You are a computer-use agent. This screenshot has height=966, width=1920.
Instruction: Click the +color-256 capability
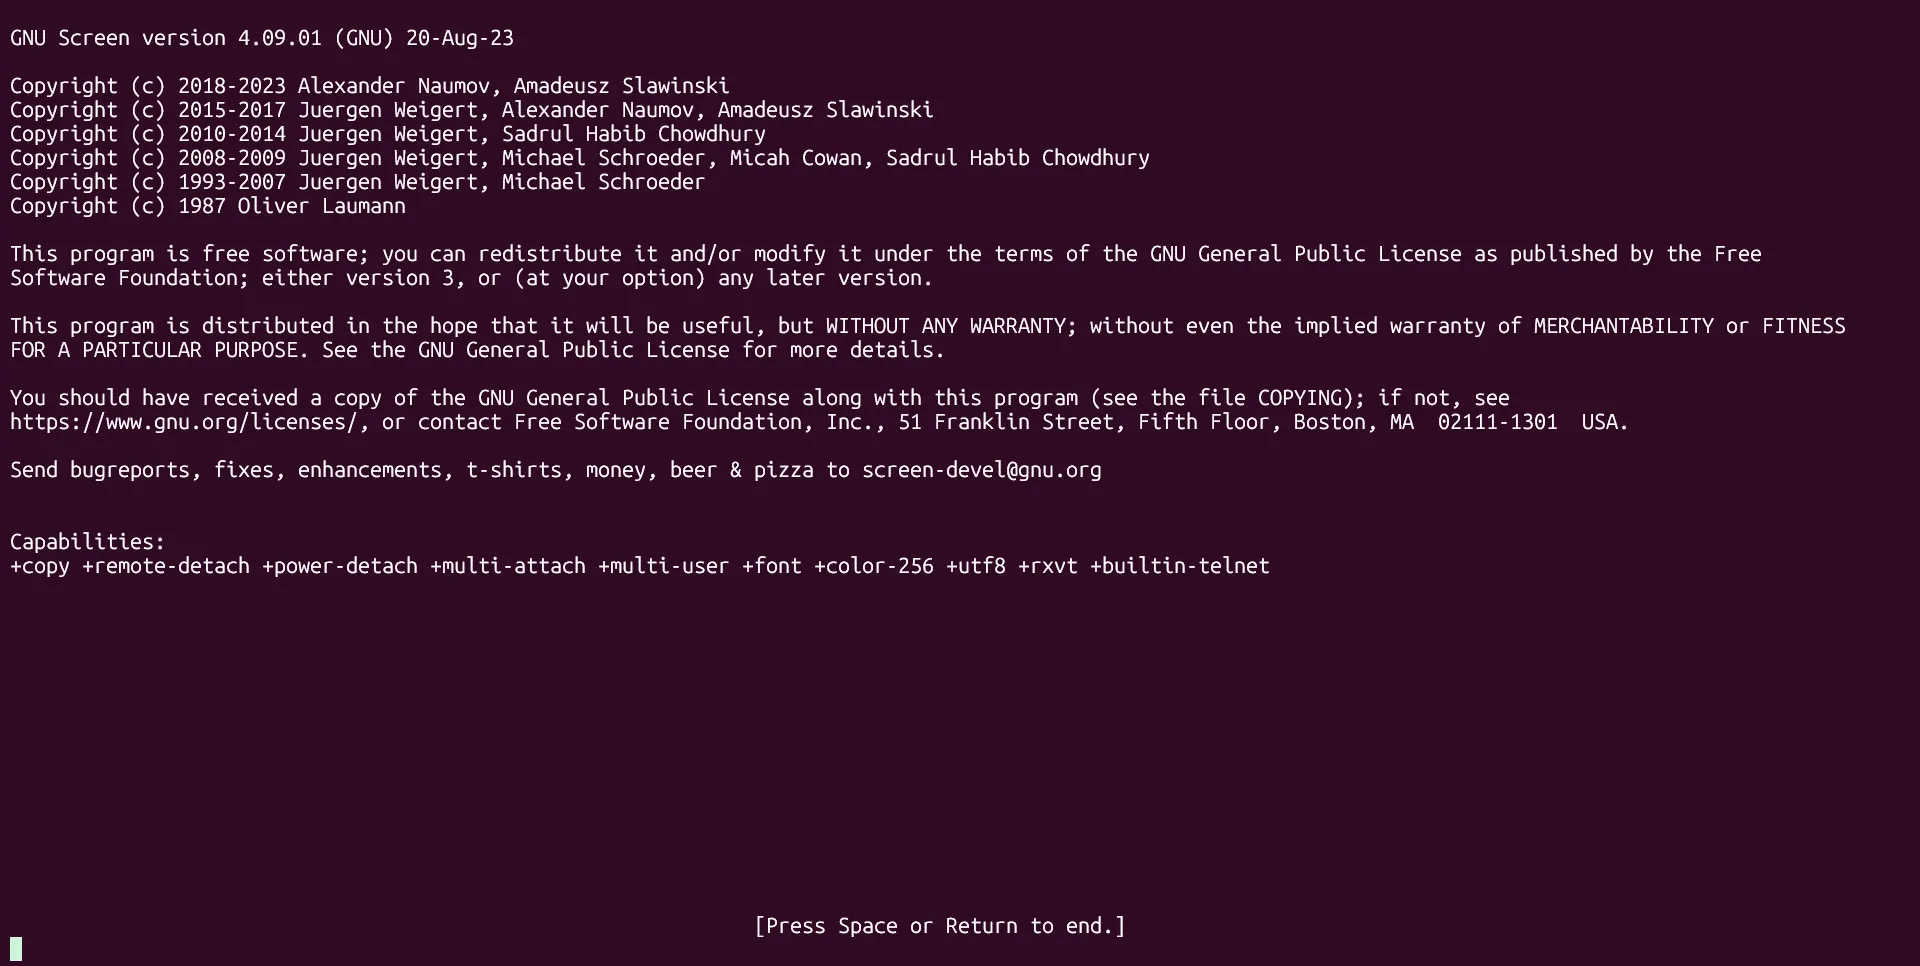[874, 566]
